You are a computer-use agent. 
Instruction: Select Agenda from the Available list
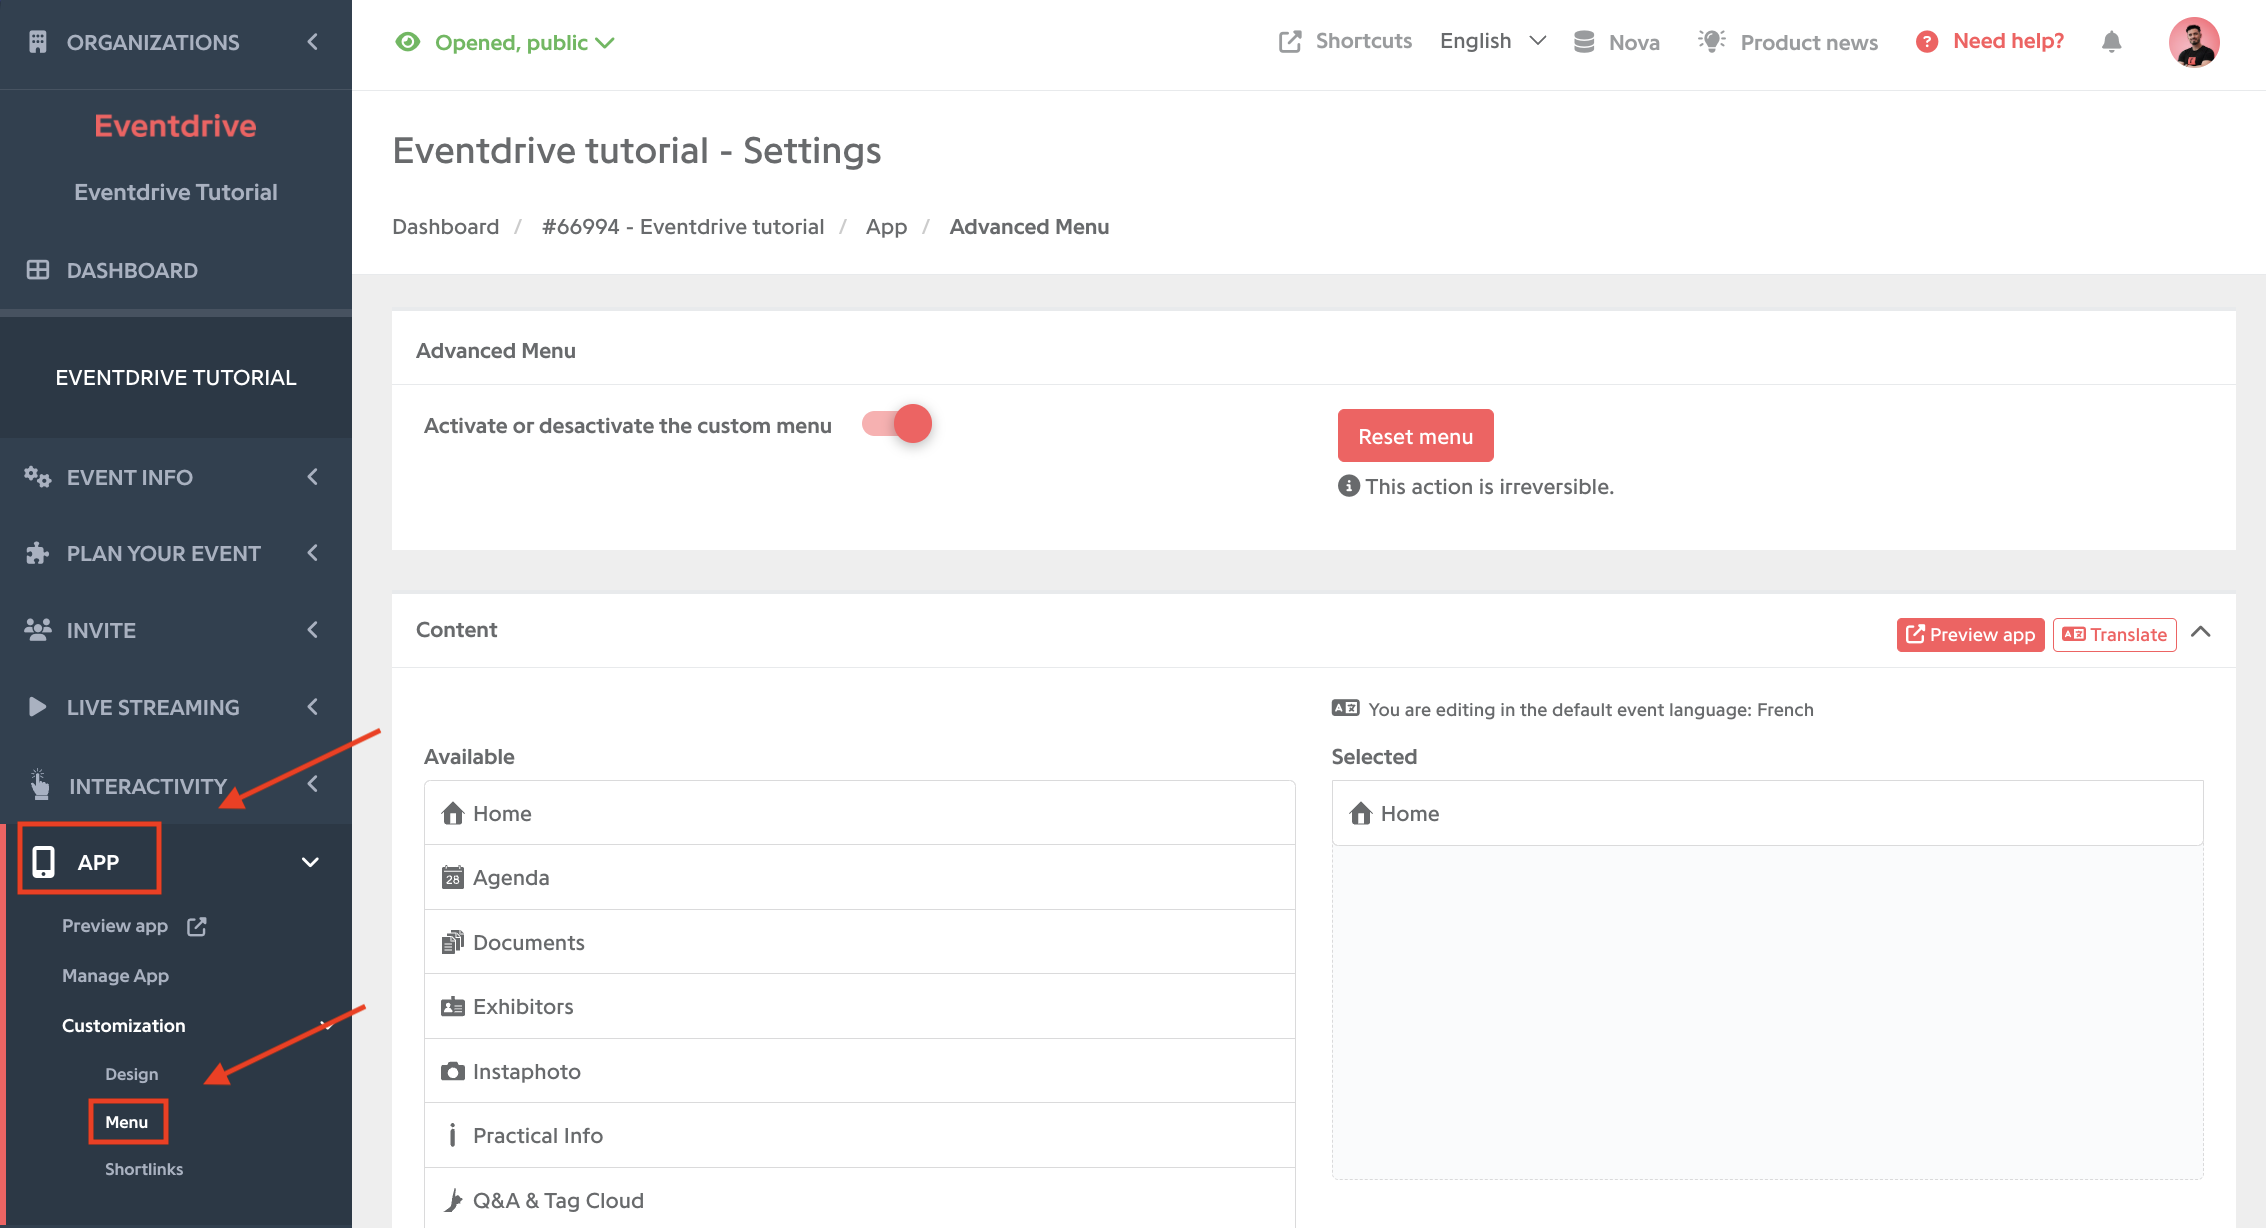pos(859,878)
